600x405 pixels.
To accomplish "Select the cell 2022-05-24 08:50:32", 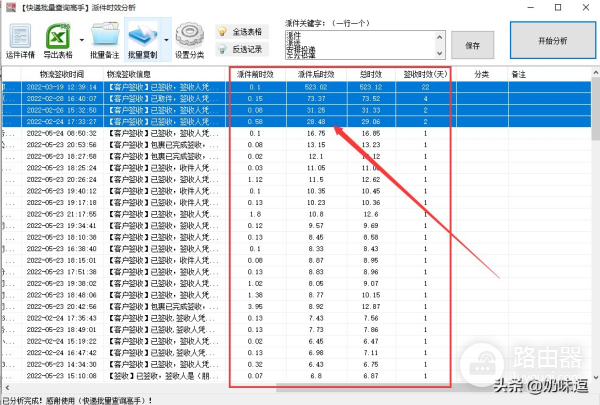I will coord(62,133).
